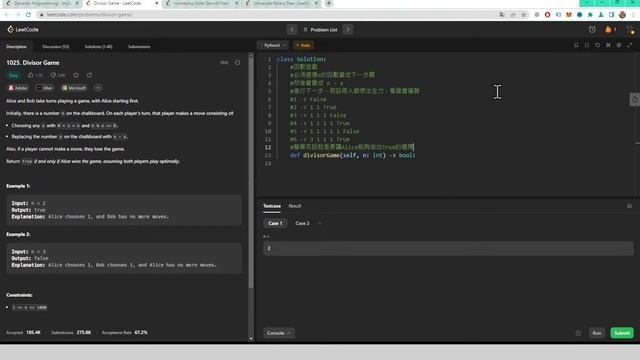The height and width of the screenshot is (360, 640).
Task: Open the Chrome profile avatar
Action: (622, 15)
